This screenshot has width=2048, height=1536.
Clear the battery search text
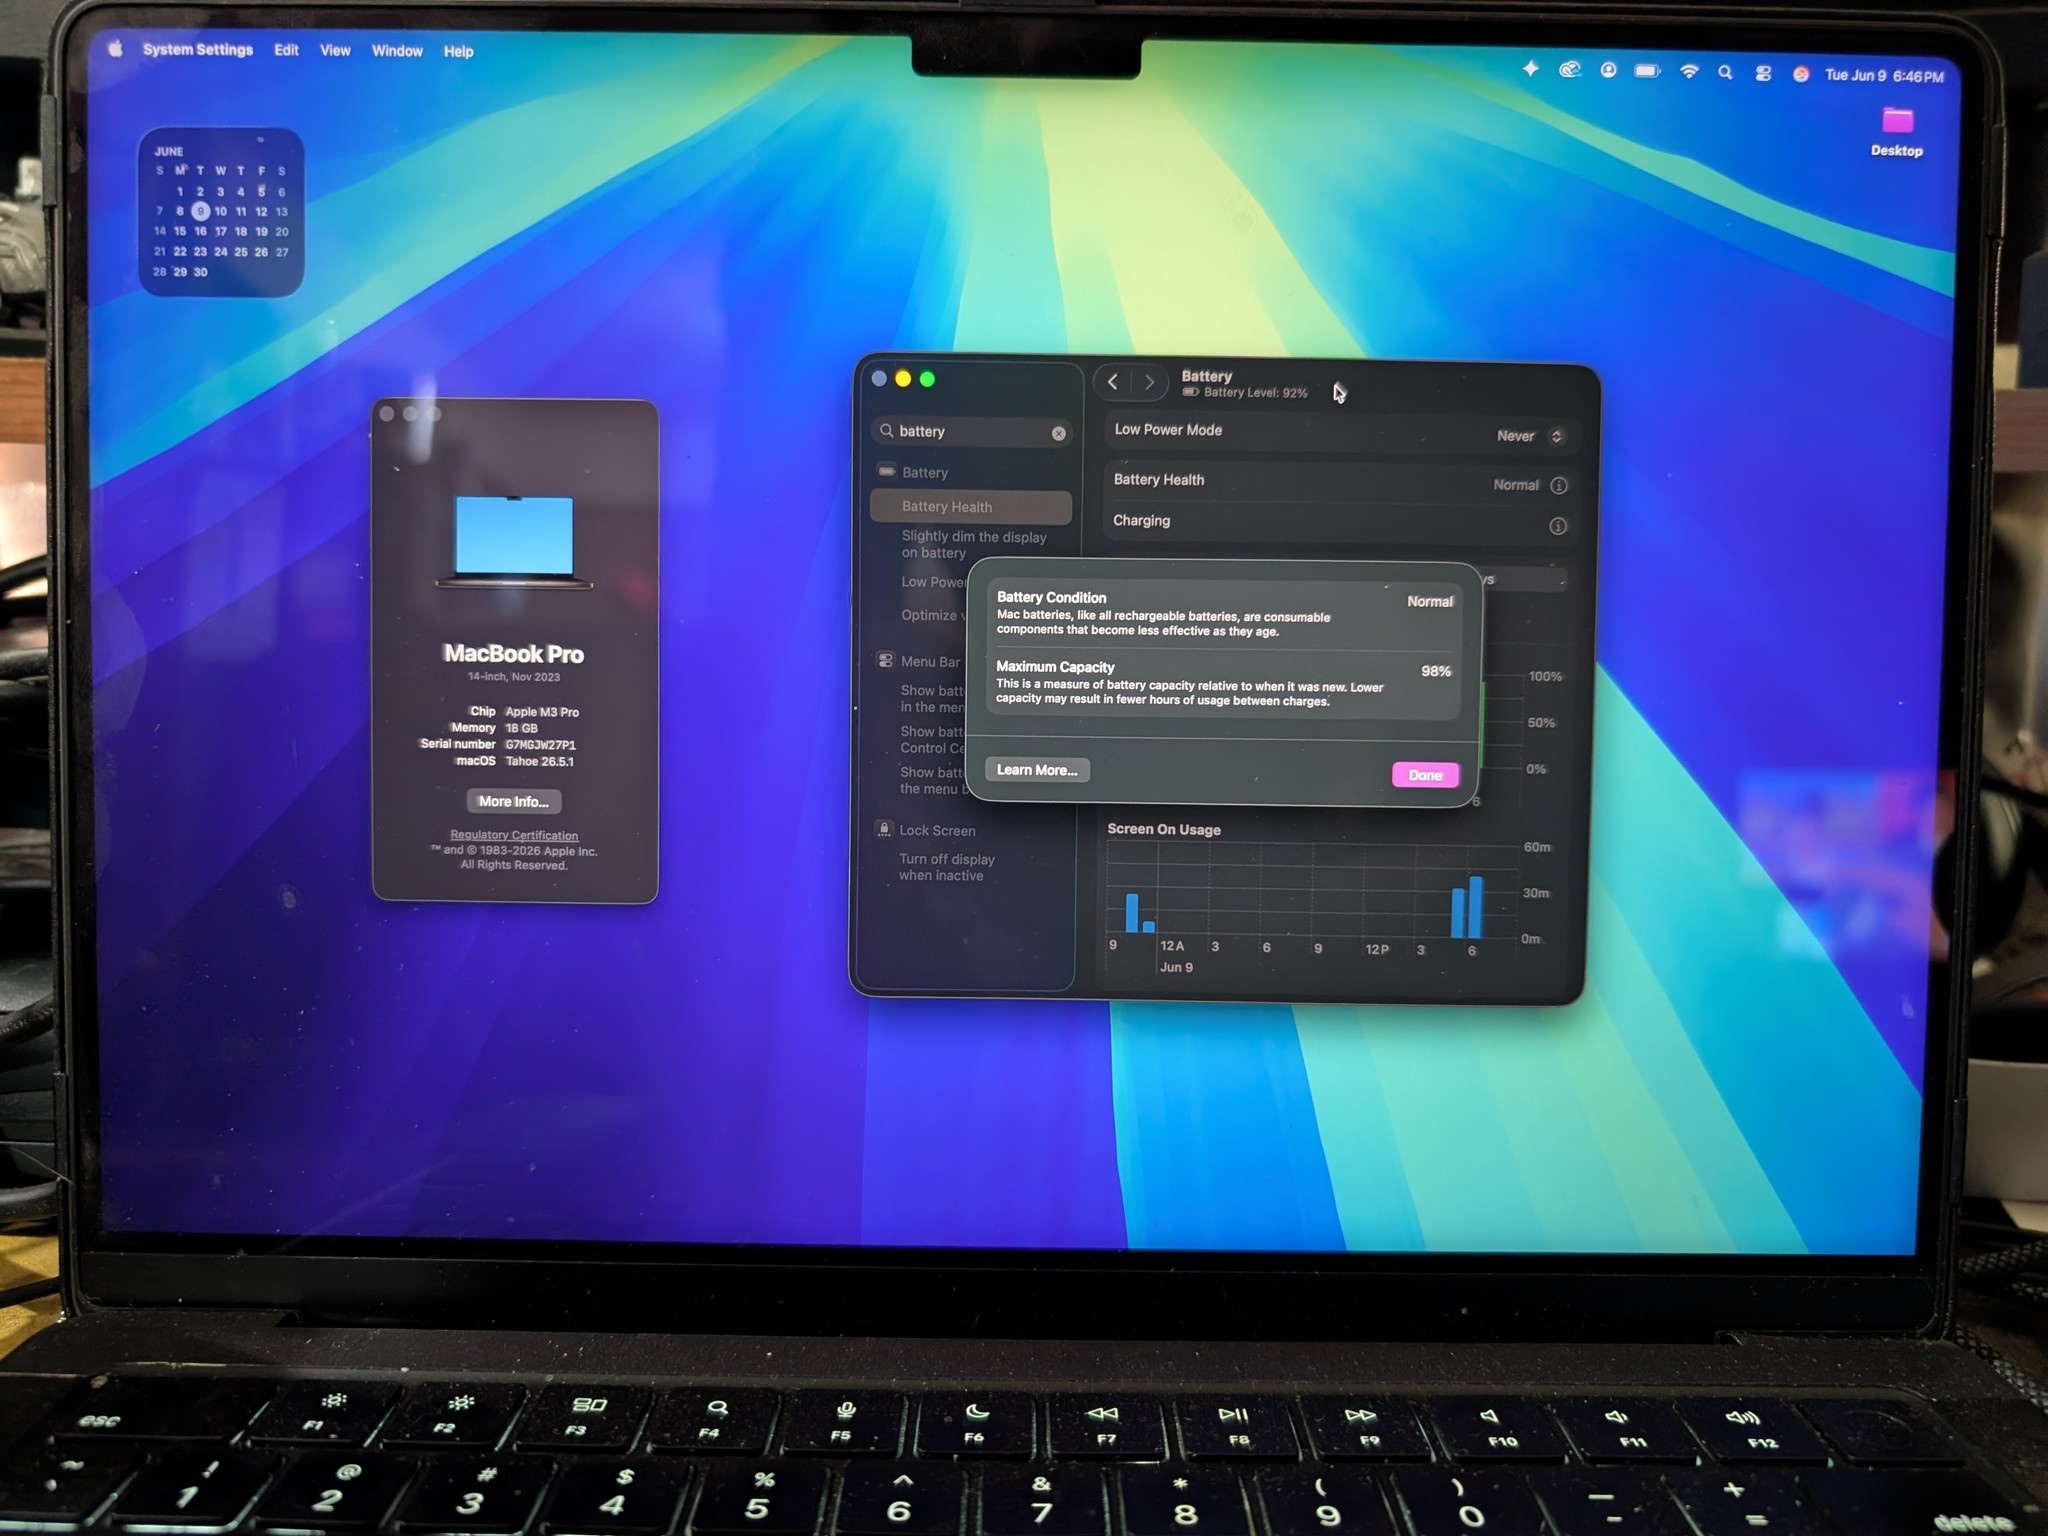click(1058, 433)
